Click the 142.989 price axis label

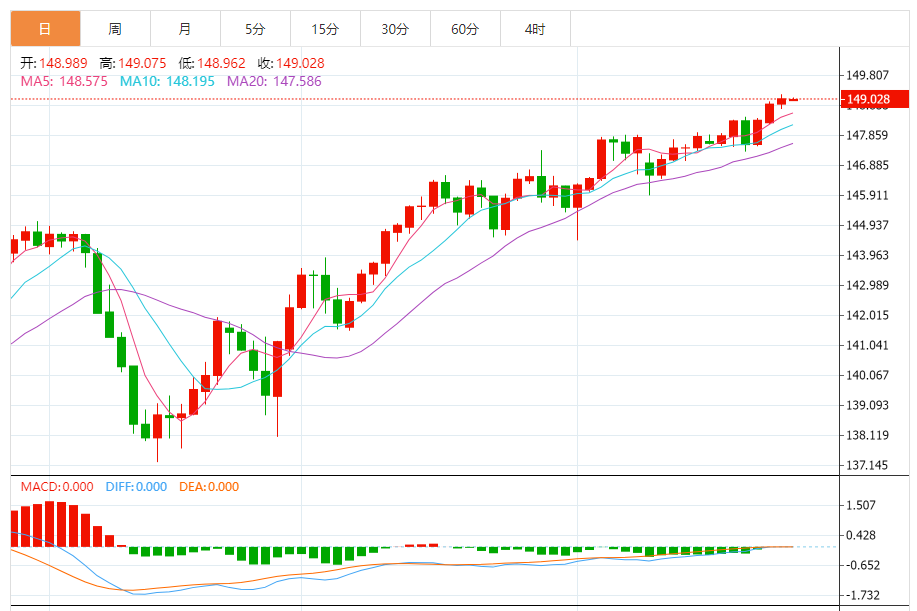(x=867, y=285)
